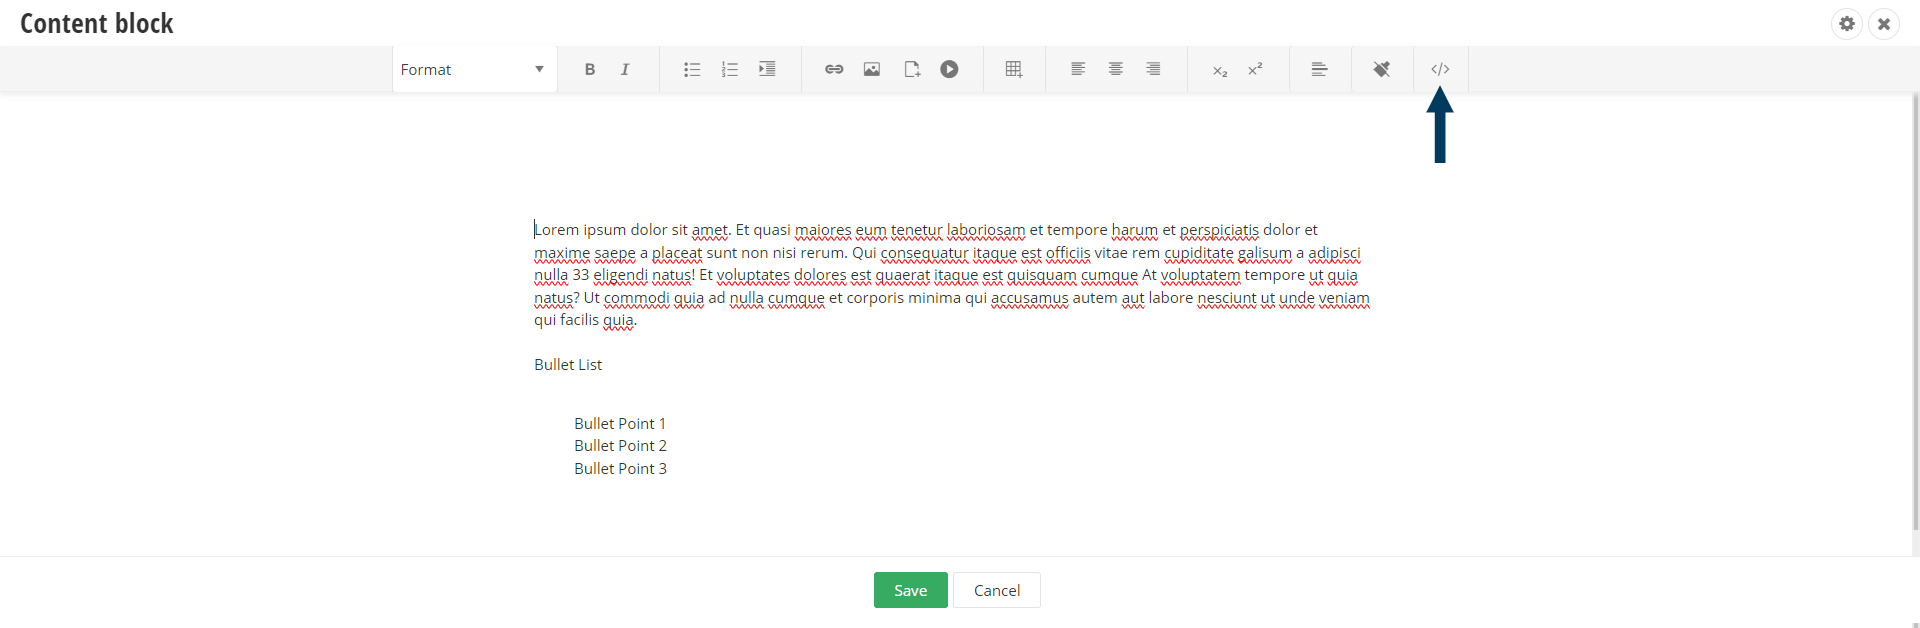Image resolution: width=1920 pixels, height=628 pixels.
Task: Apply superscript formatting
Action: click(x=1255, y=69)
